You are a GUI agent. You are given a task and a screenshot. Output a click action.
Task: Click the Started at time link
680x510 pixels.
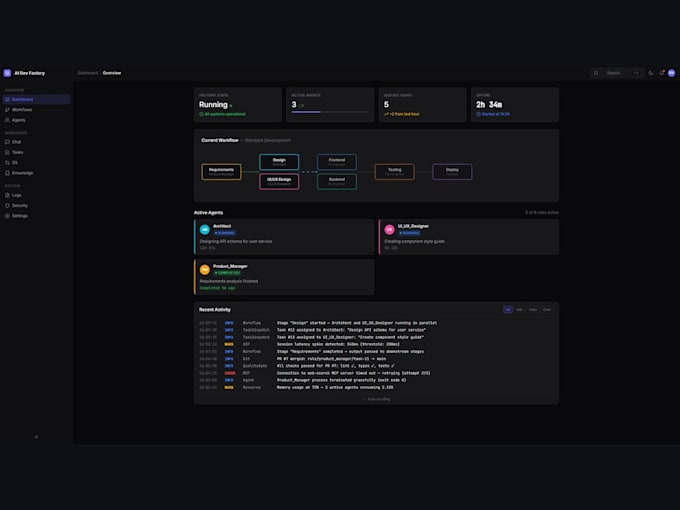point(493,114)
